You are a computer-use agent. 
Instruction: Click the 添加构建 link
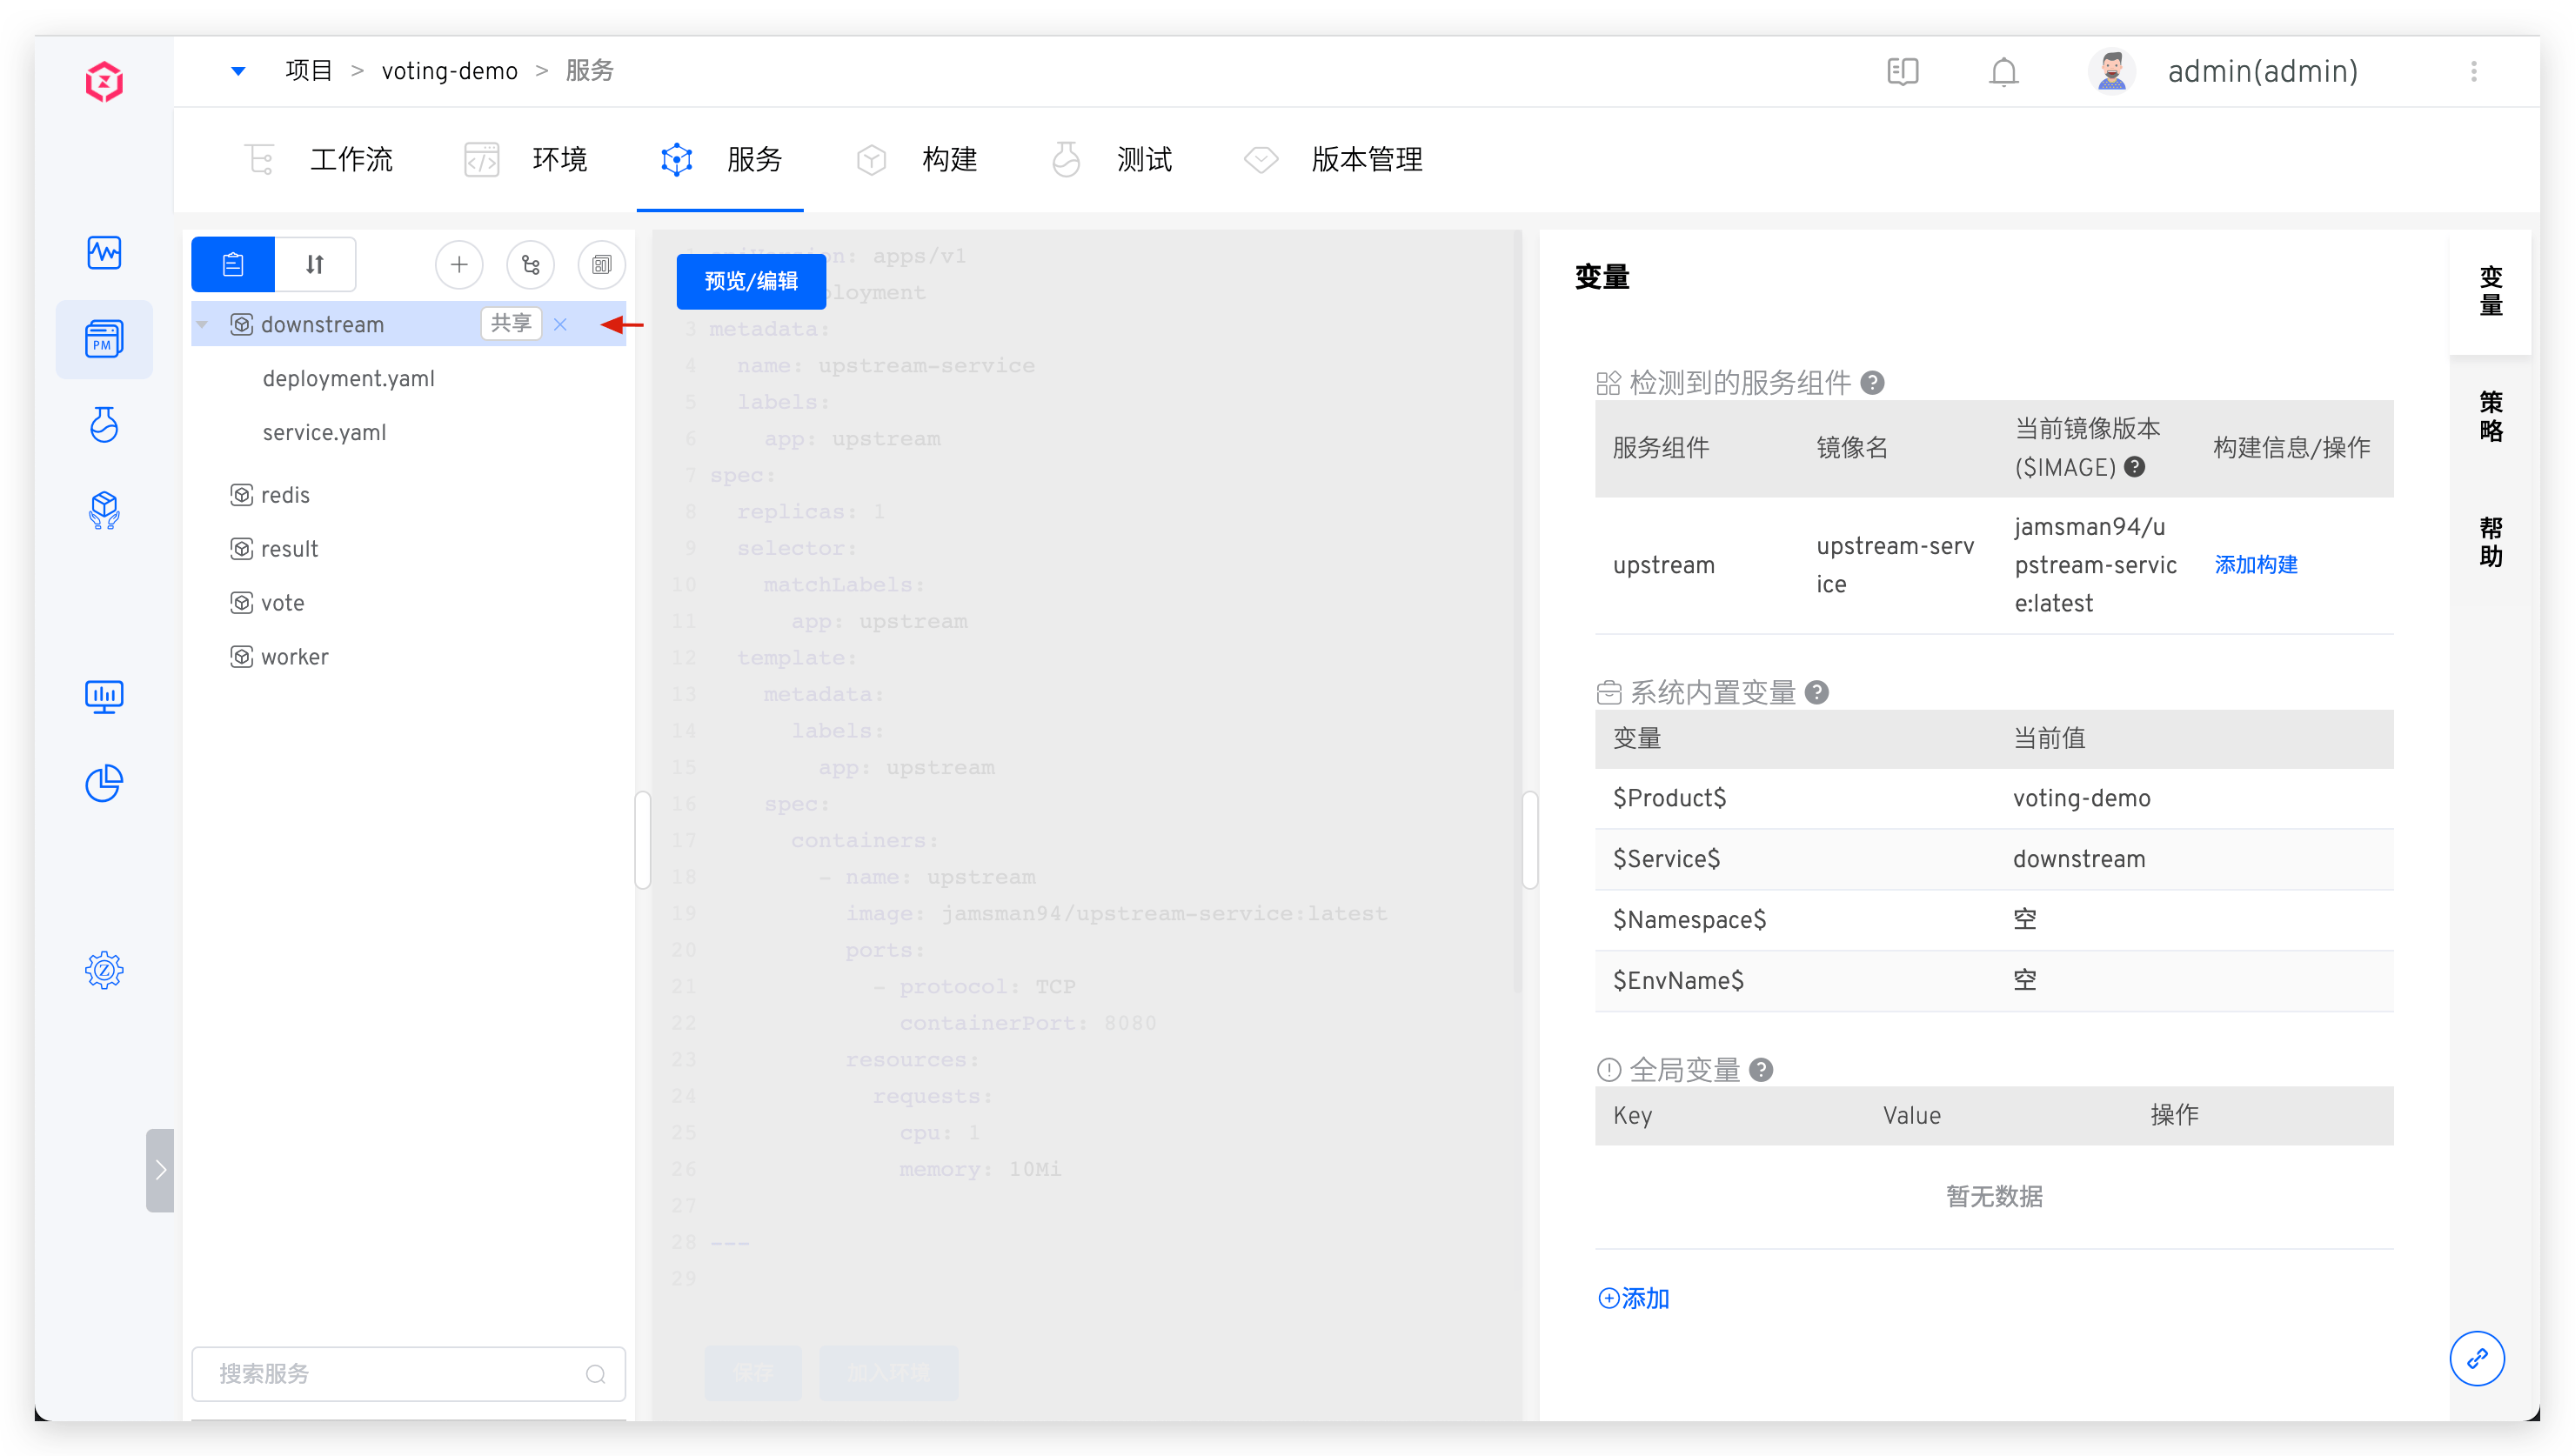coord(2255,565)
